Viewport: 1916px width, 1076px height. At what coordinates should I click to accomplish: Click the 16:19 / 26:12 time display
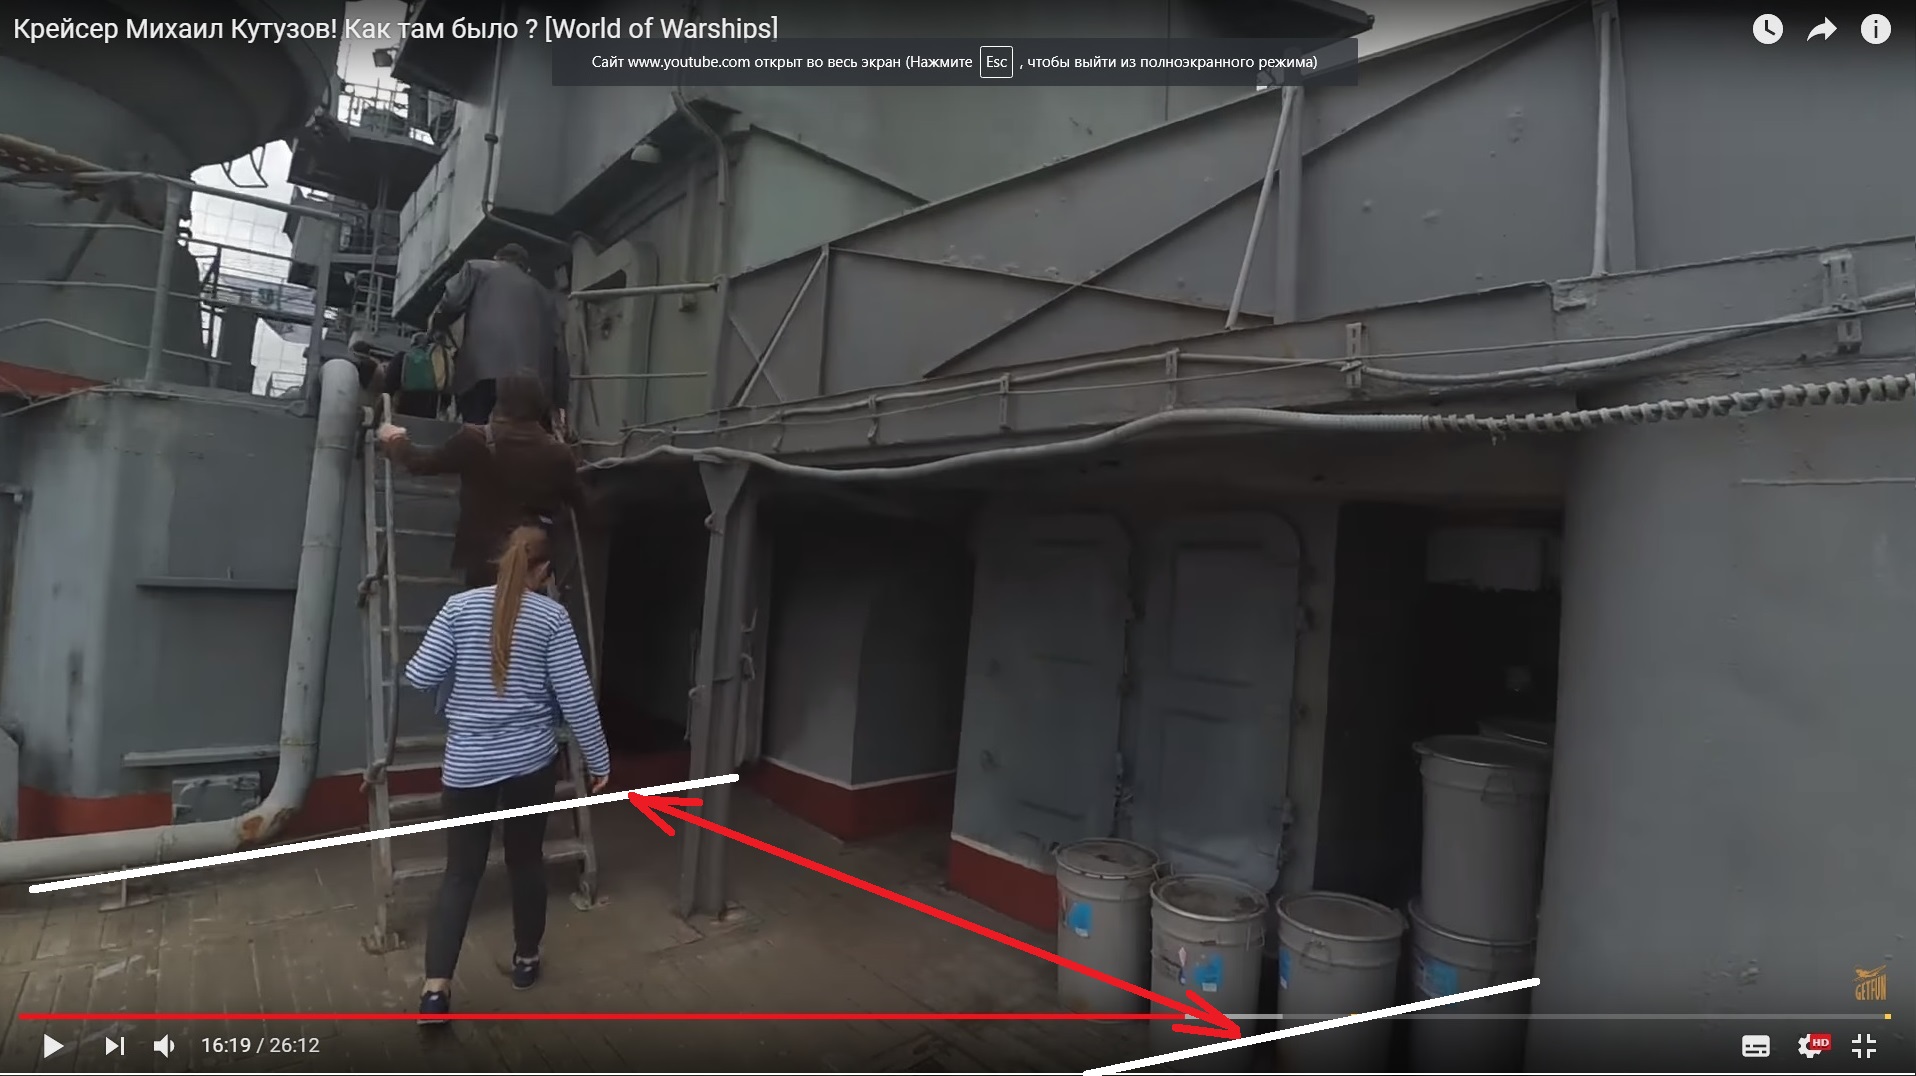click(260, 1046)
